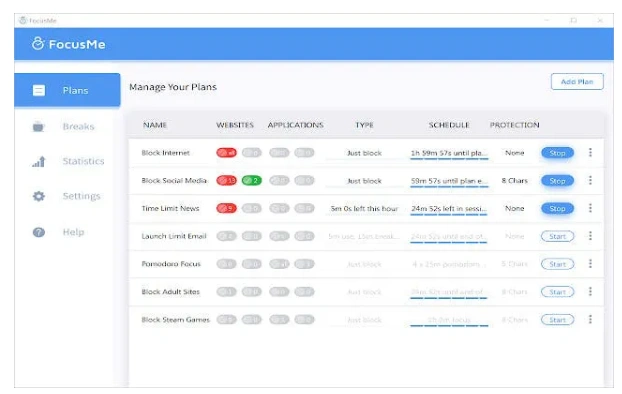Click first applications badge for Launch Limit Email

click(x=279, y=236)
